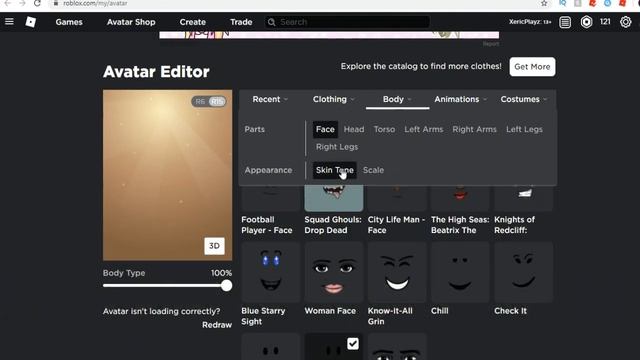Viewport: 640px width, 360px height.
Task: Click the Football Player - Face label
Action: pos(267,225)
